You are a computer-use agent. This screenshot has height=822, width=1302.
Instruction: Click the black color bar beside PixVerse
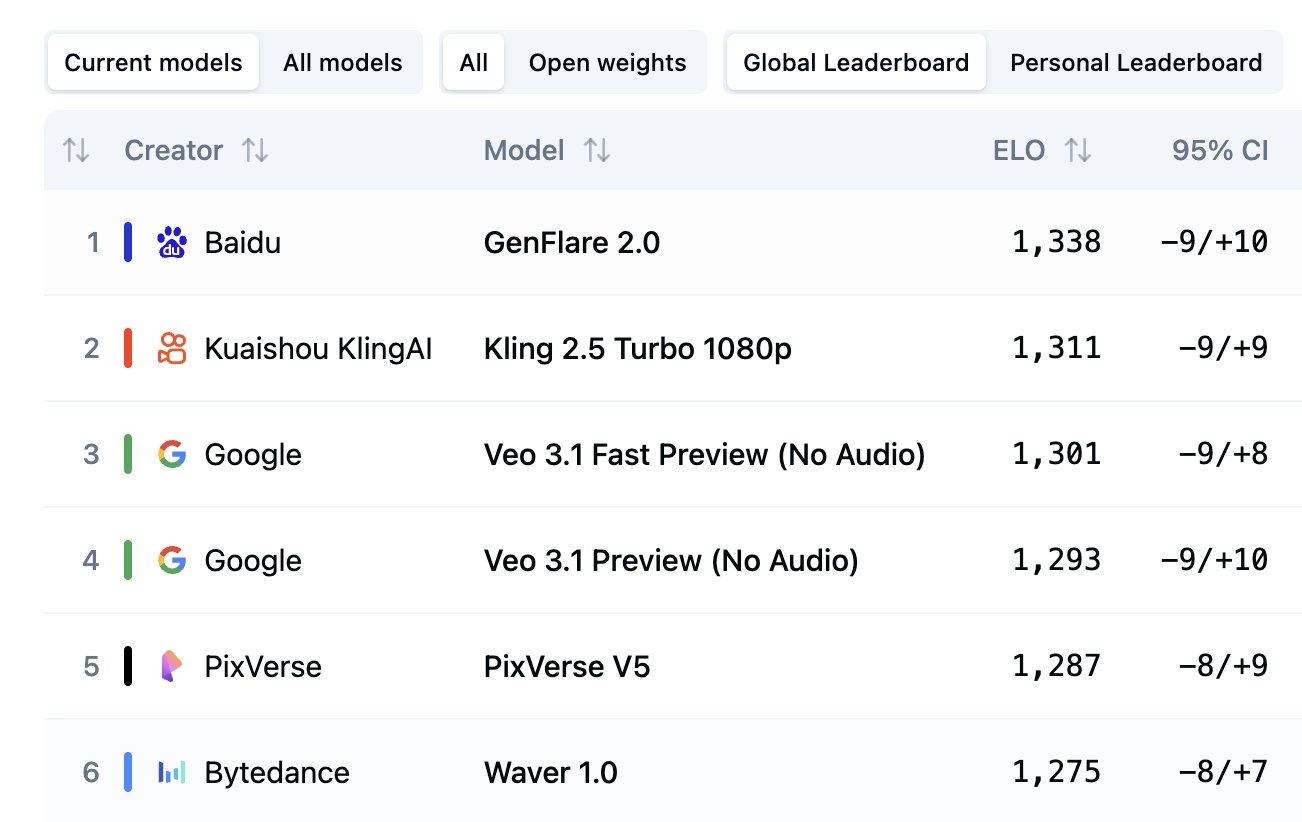128,666
